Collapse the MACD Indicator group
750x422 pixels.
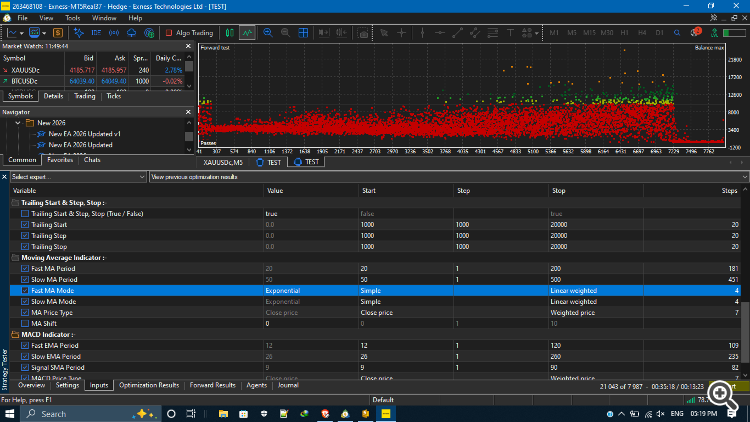[x=15, y=335]
